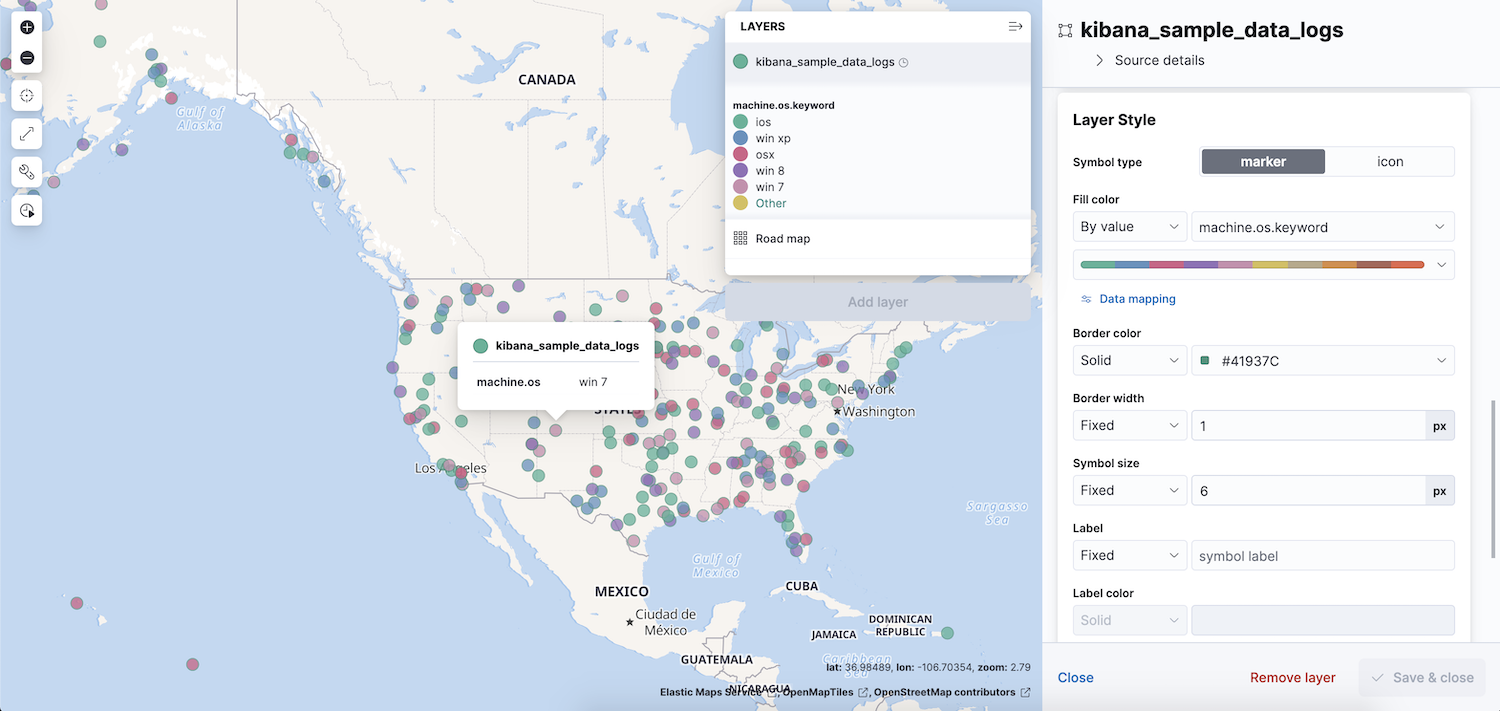The width and height of the screenshot is (1500, 711).
Task: Click the clock icon next to kibana_sample_data_logs layer
Action: [x=903, y=61]
